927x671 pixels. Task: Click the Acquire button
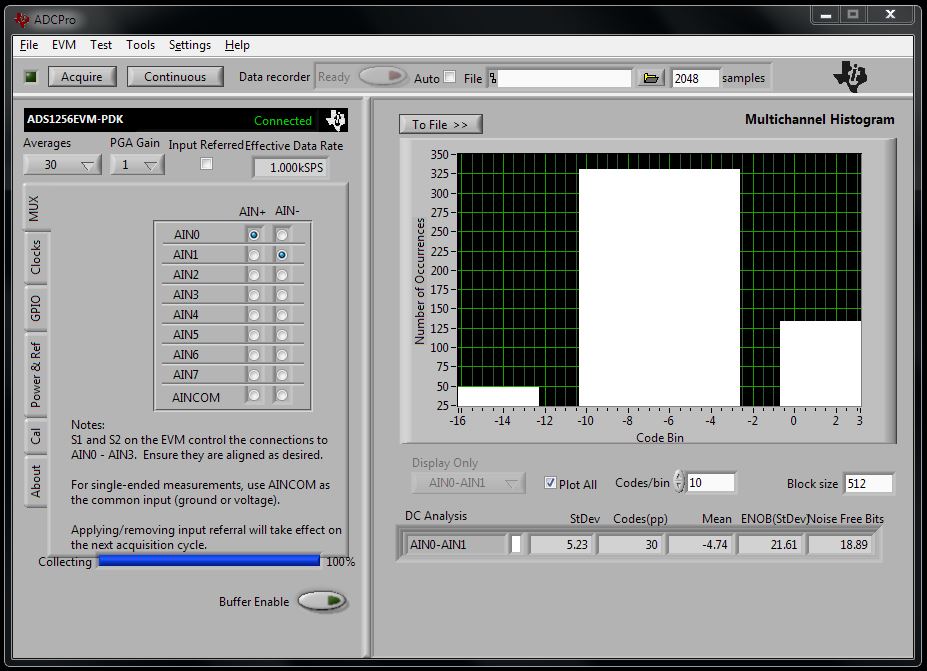82,77
